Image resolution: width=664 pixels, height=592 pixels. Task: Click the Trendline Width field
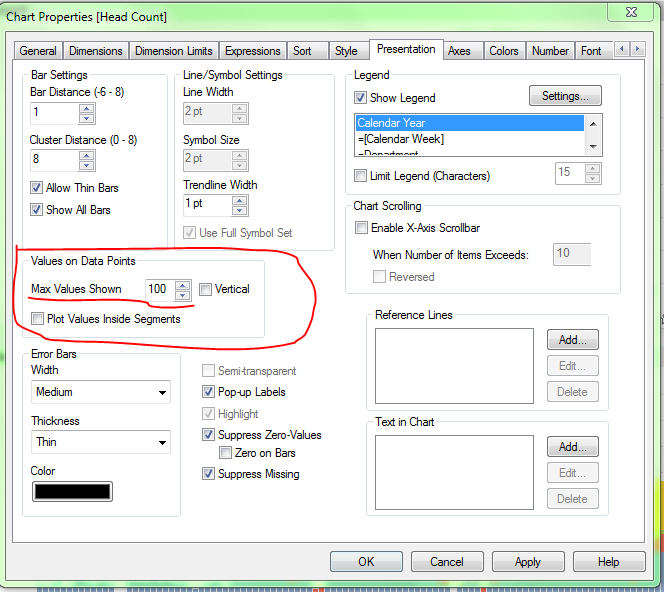tap(208, 205)
